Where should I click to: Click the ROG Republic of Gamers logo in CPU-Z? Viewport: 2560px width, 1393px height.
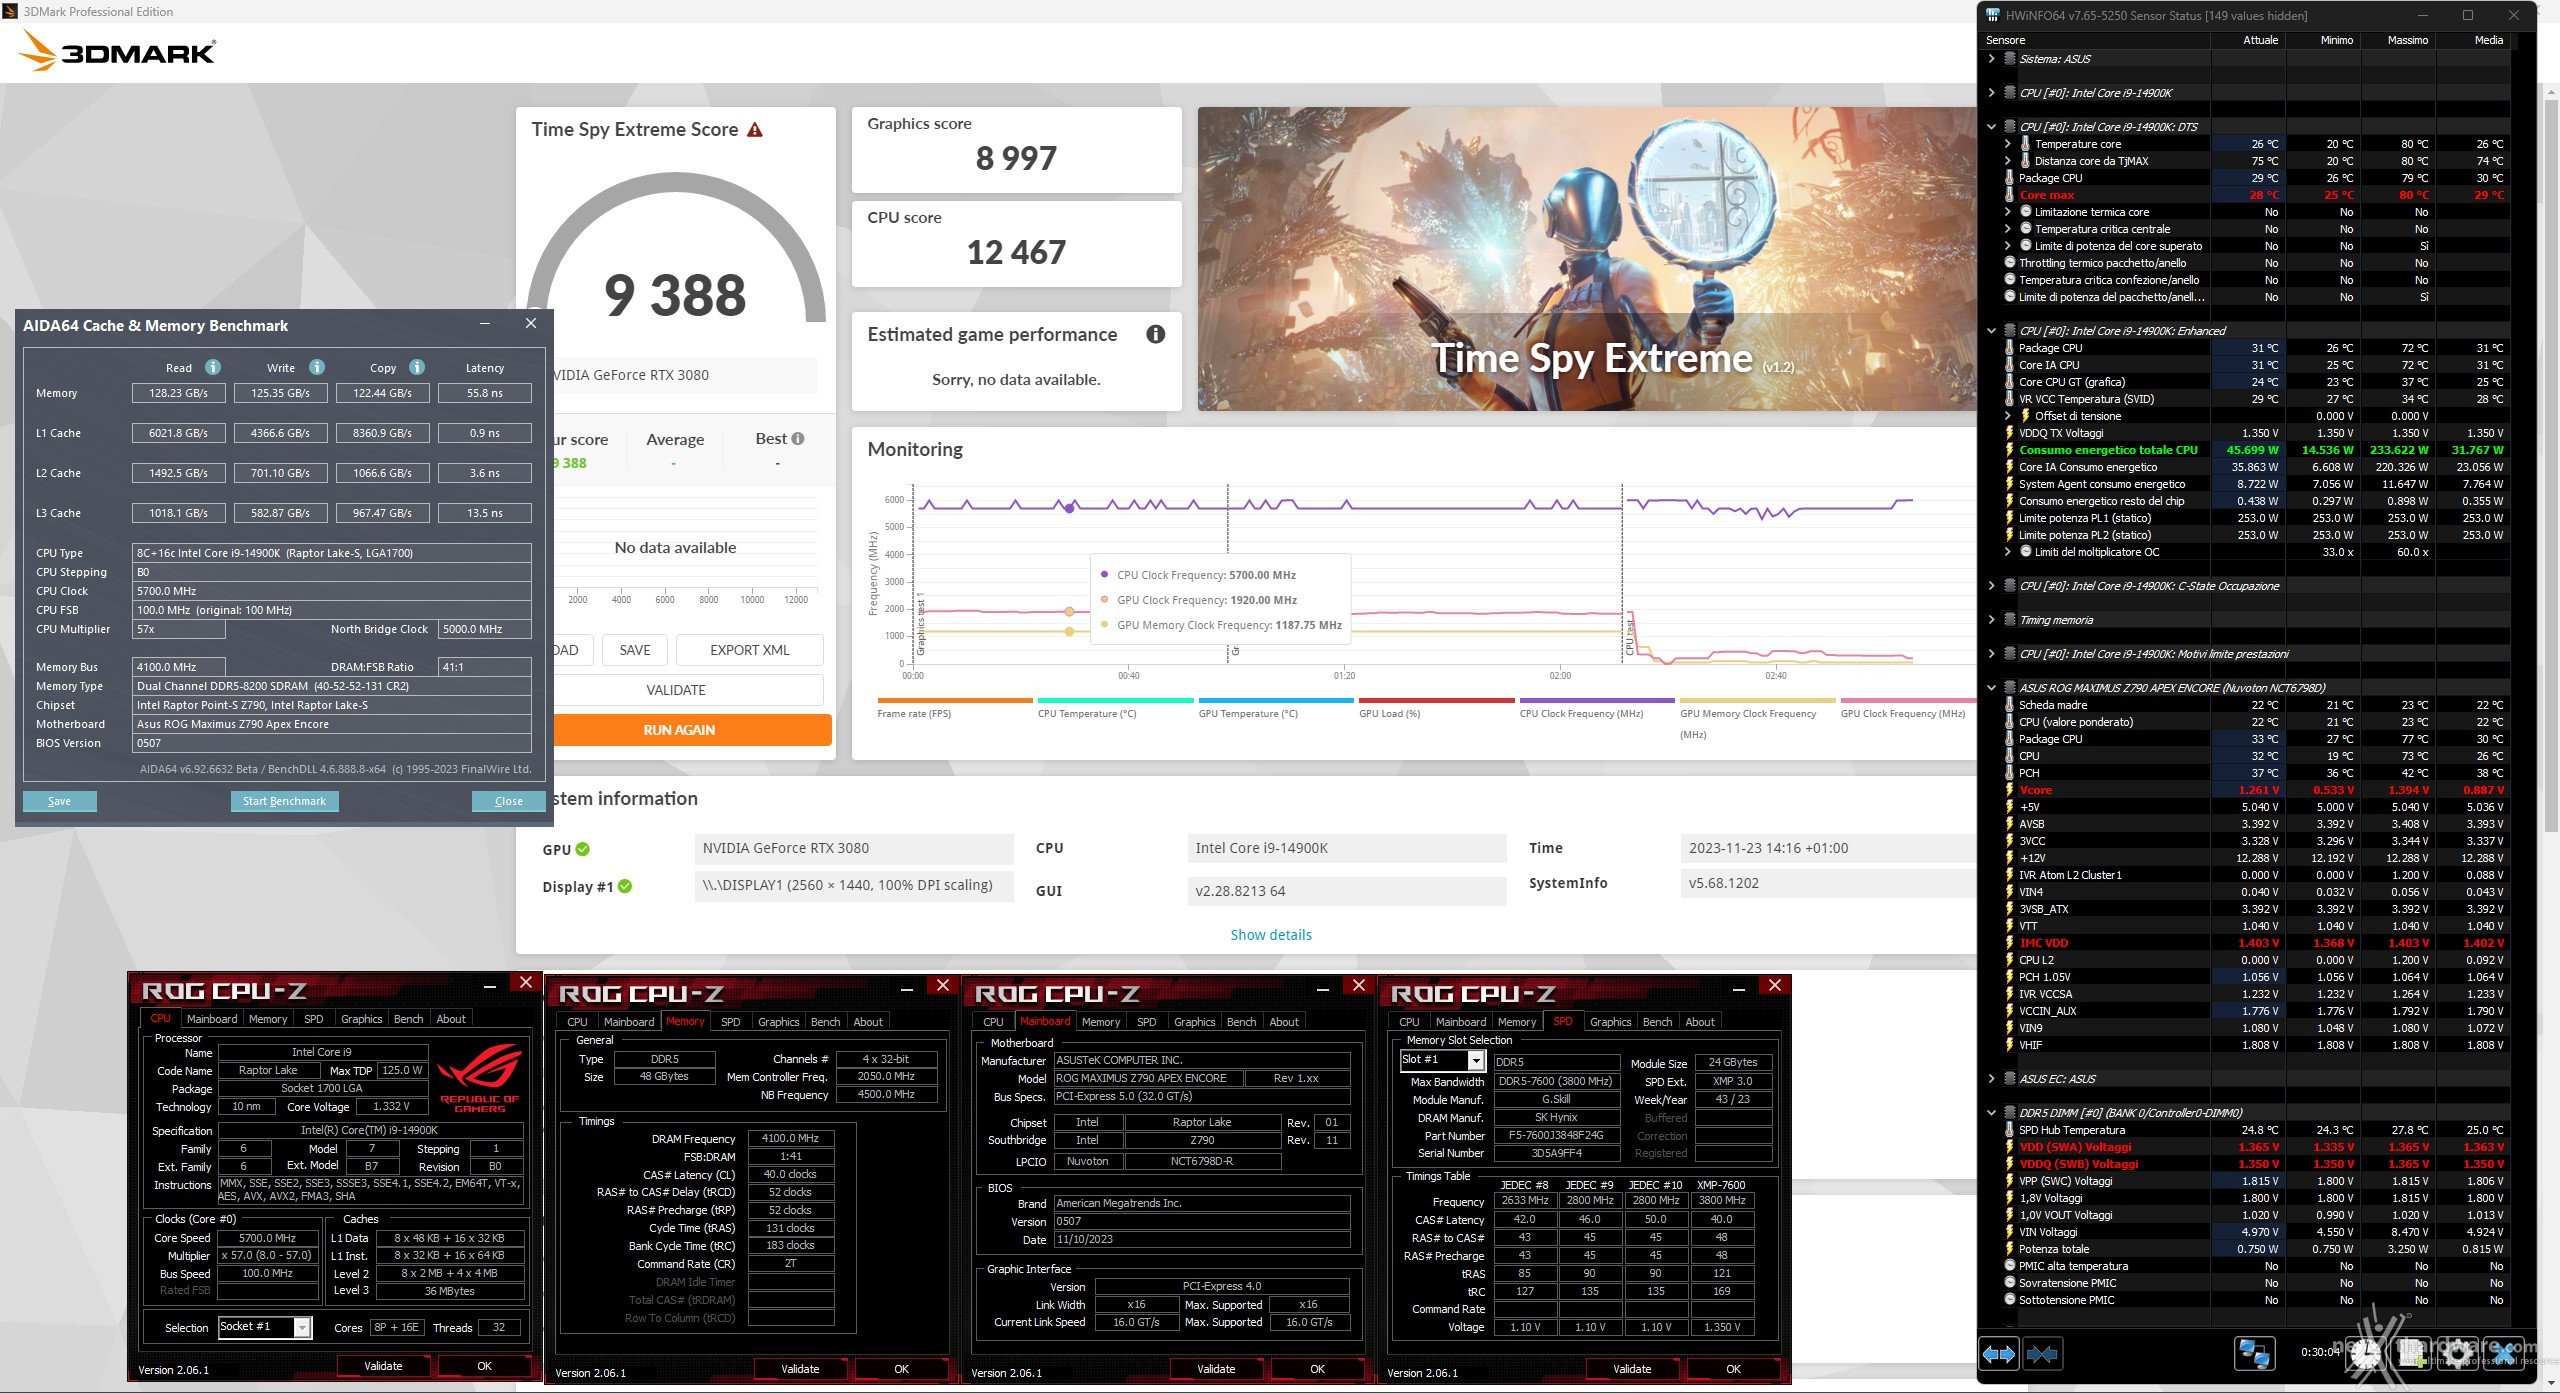click(x=479, y=1077)
